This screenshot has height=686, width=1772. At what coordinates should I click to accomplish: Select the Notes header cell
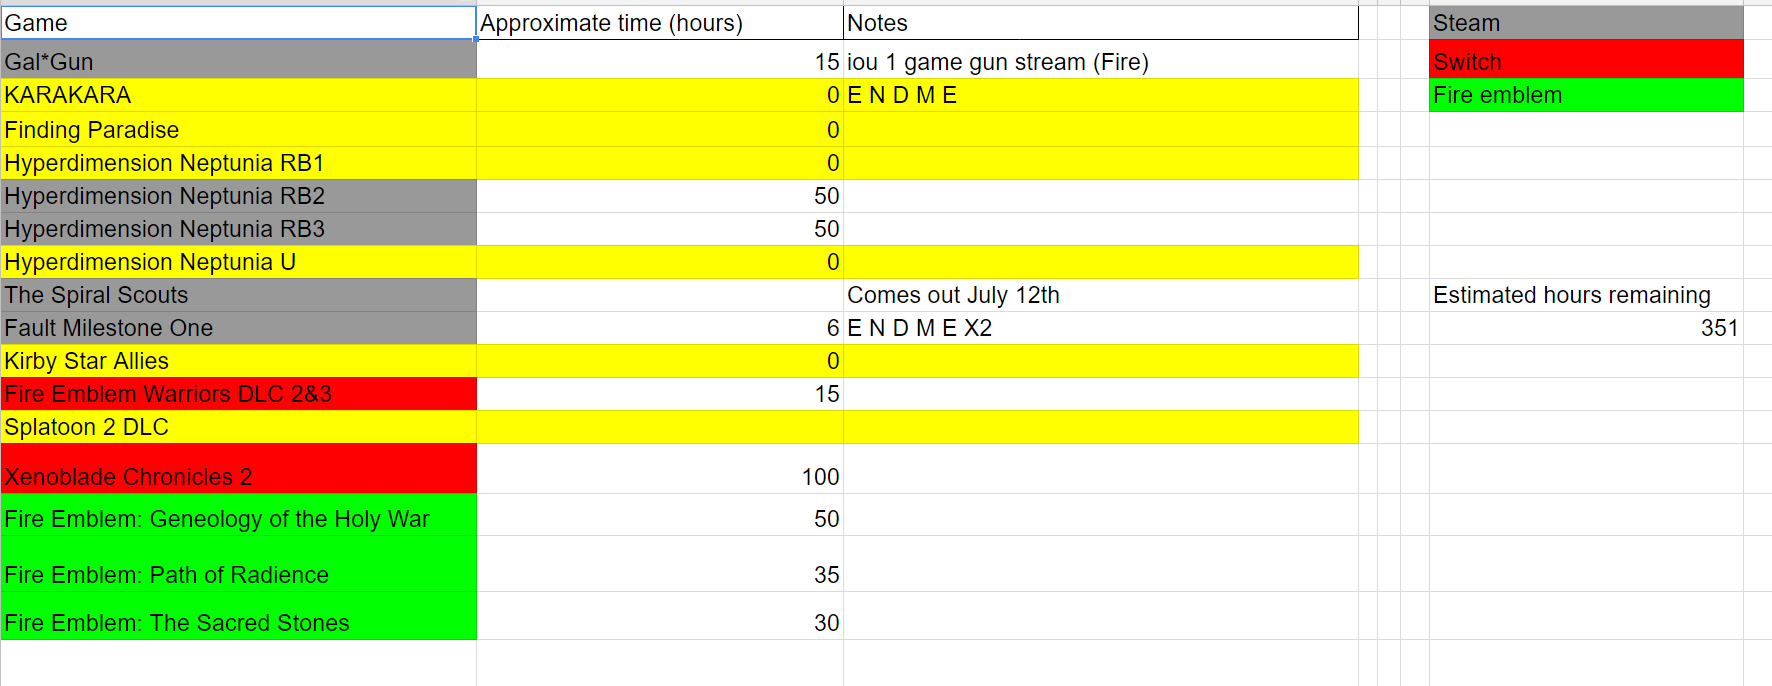point(1101,23)
